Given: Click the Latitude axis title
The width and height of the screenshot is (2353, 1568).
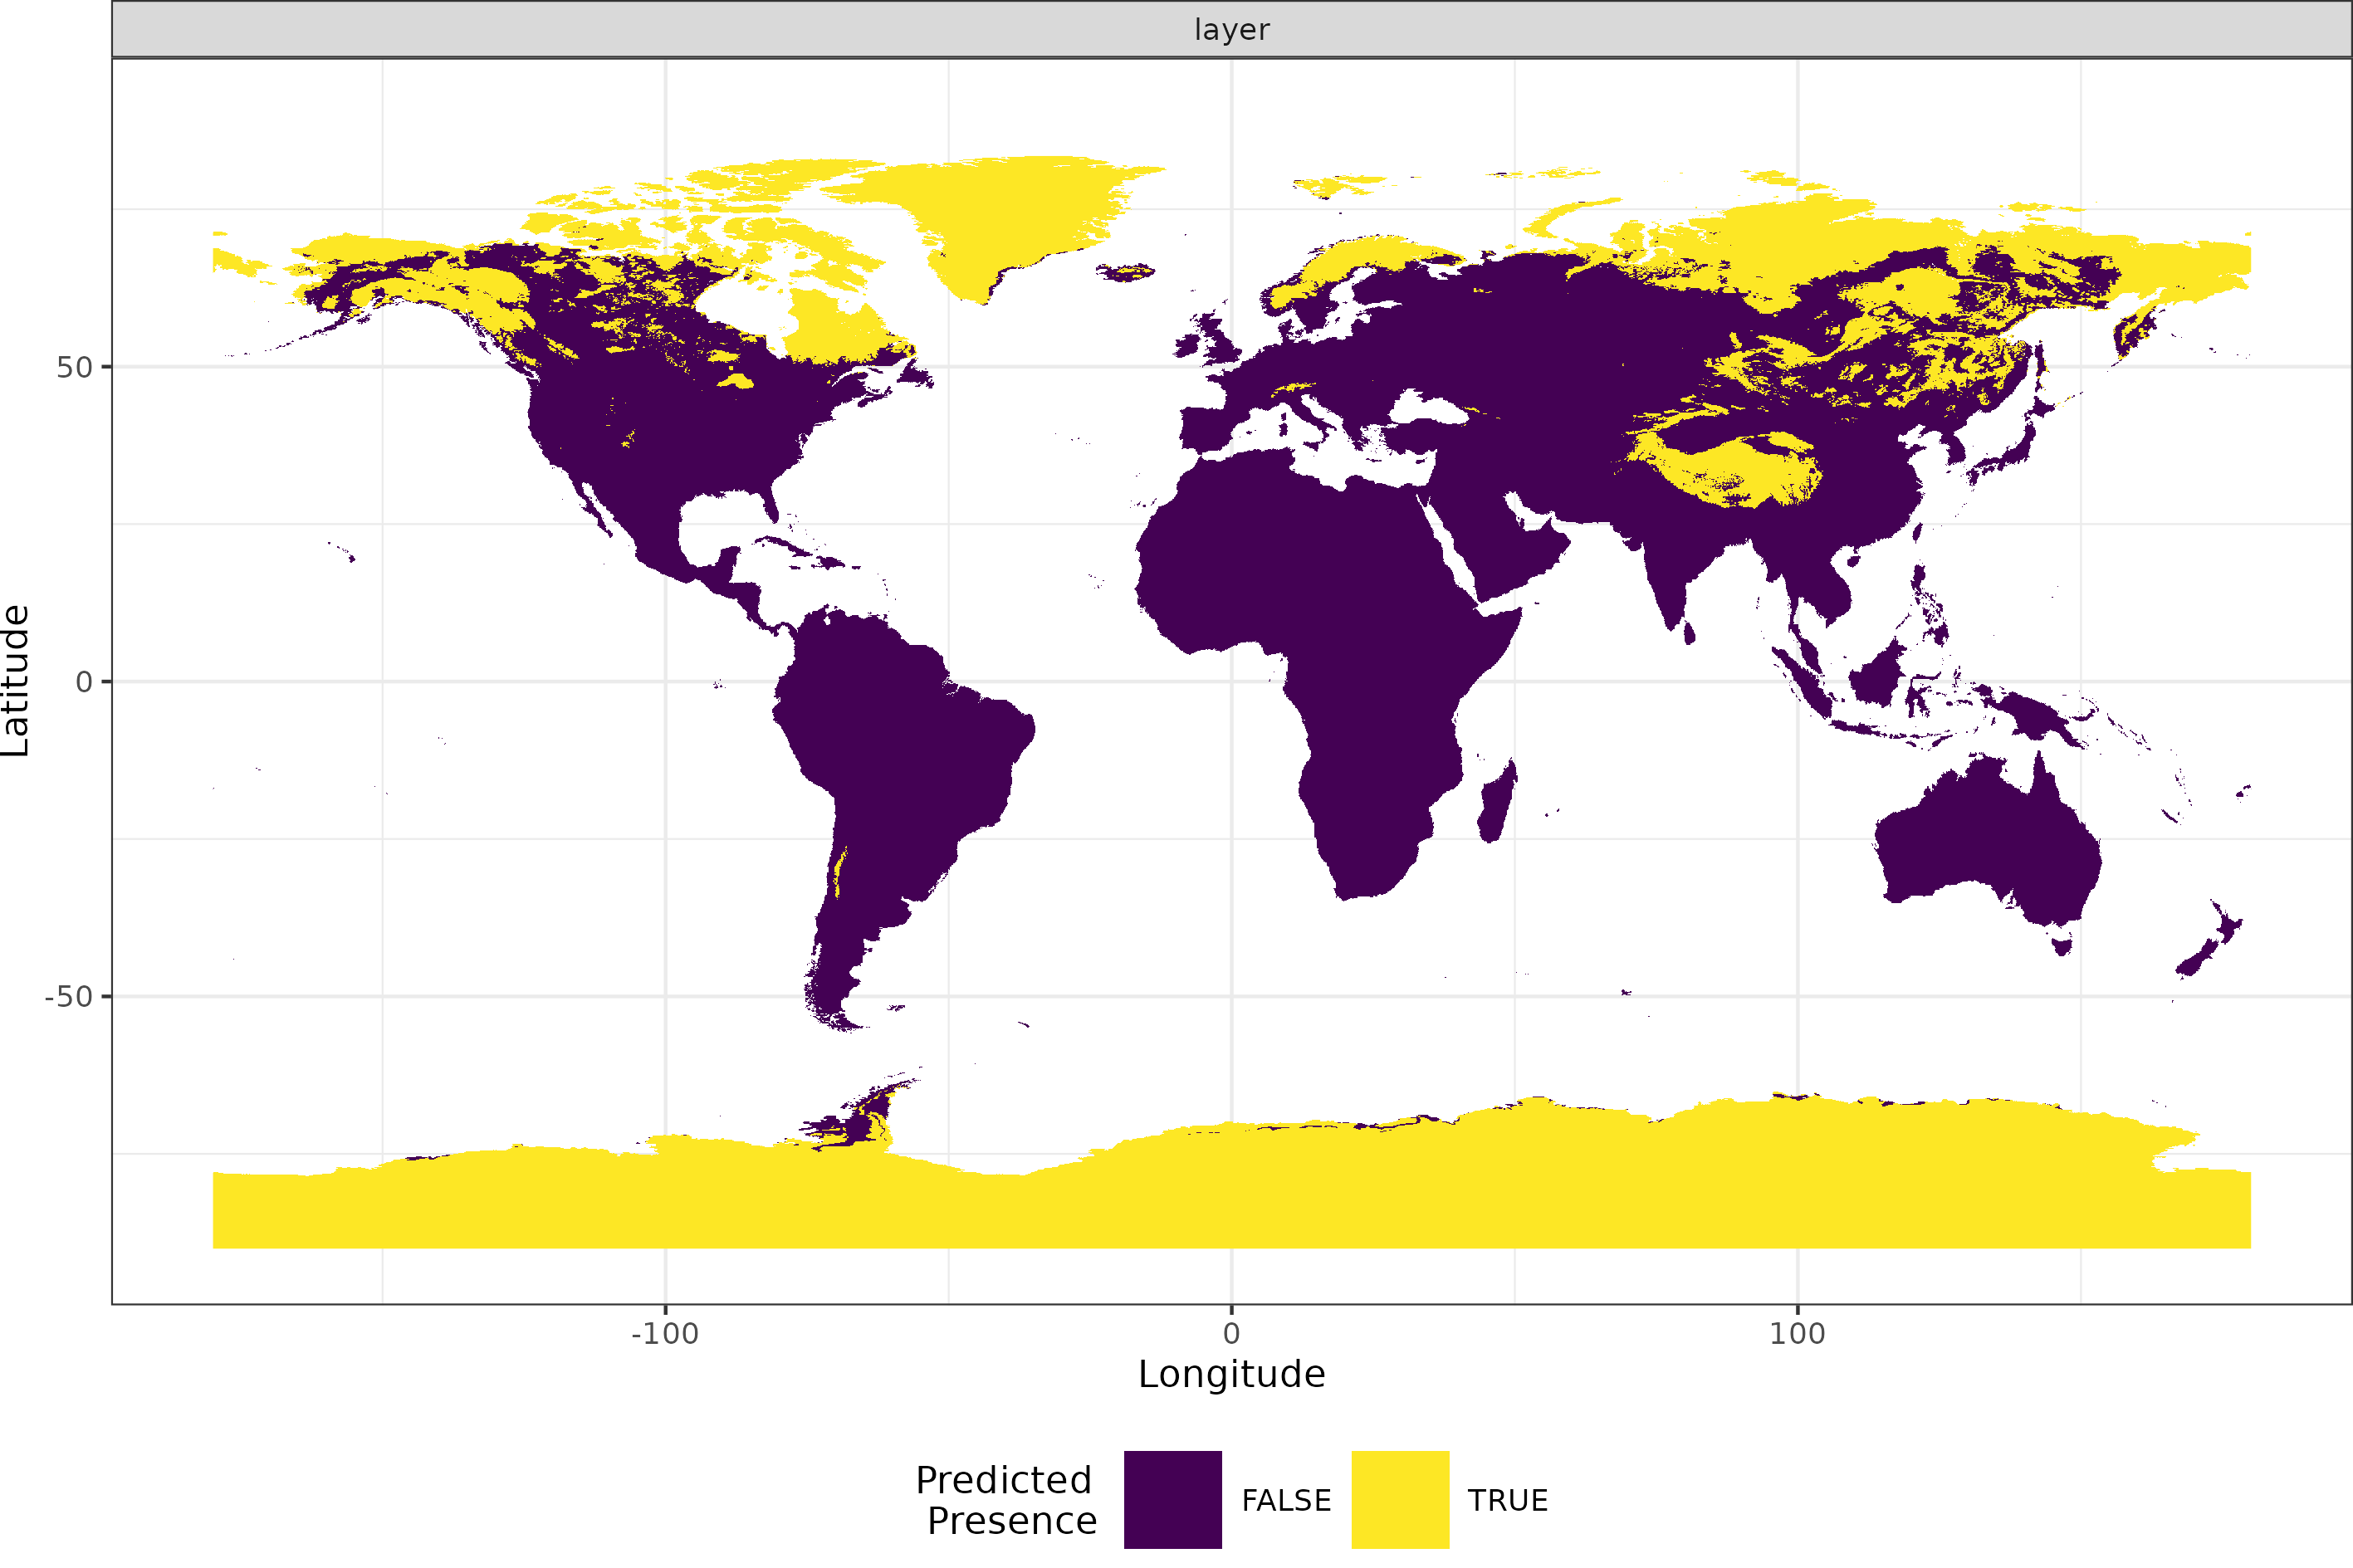Looking at the screenshot, I should (x=16, y=680).
